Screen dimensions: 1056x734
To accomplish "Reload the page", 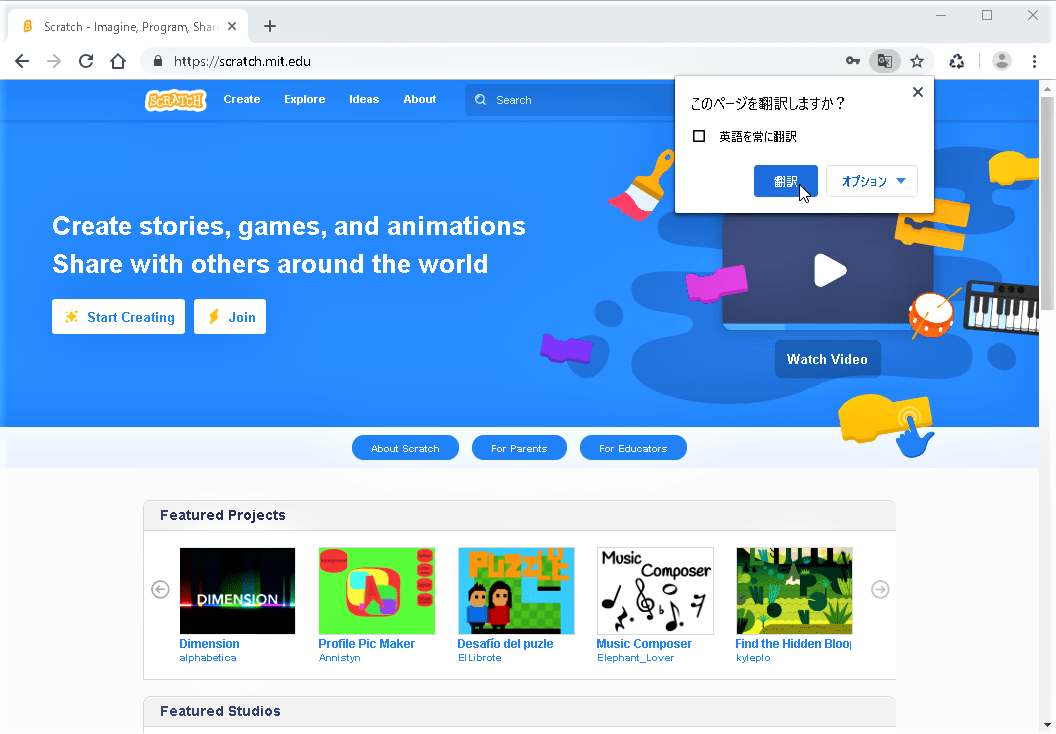I will [86, 61].
